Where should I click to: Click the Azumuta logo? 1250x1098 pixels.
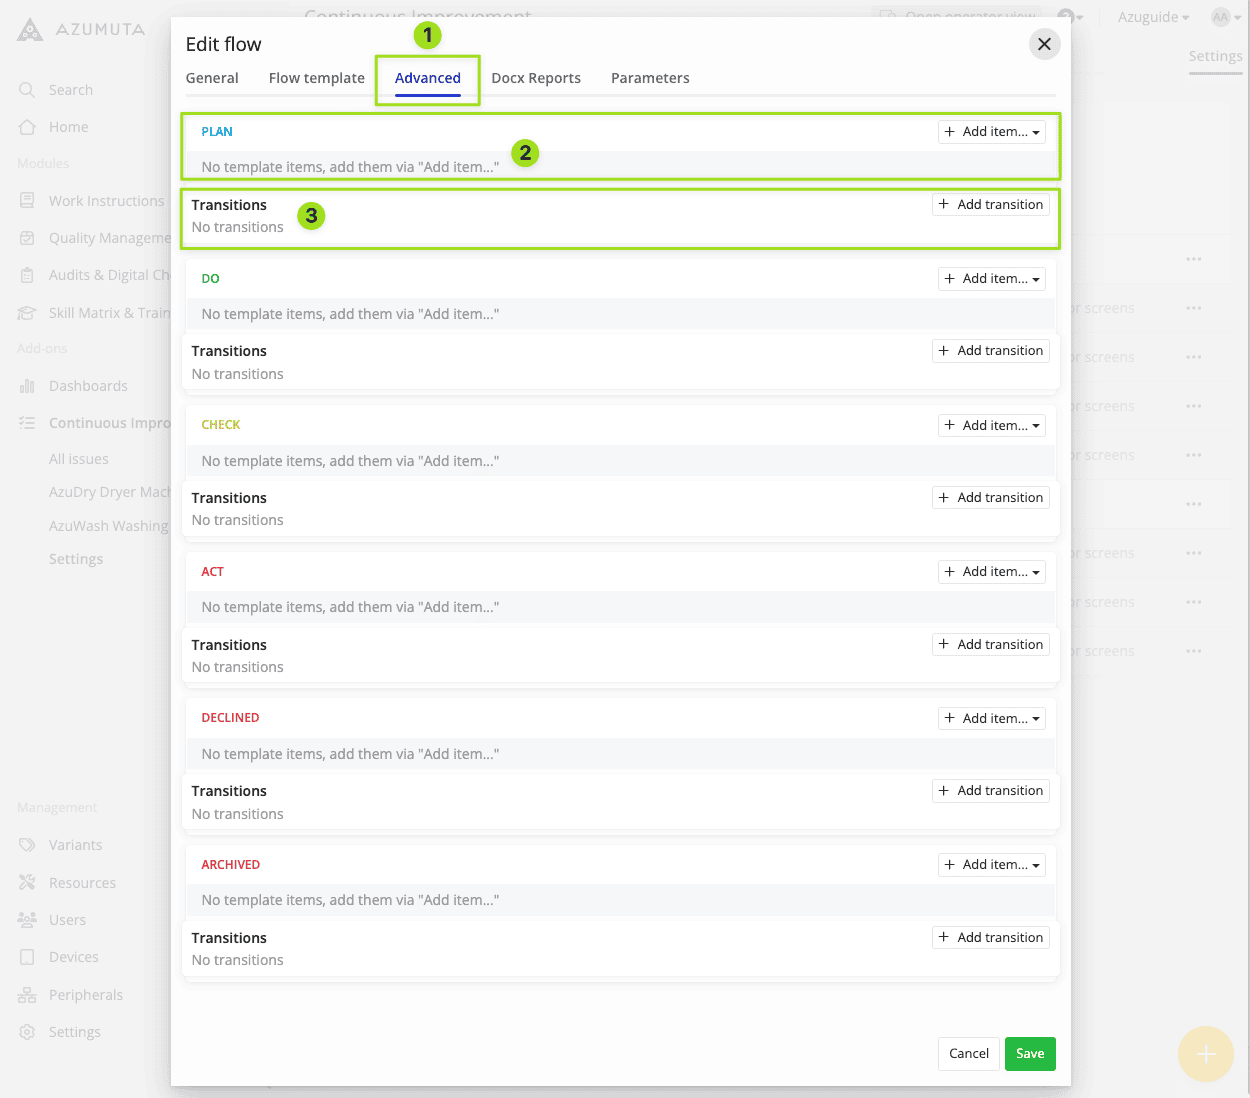point(31,30)
